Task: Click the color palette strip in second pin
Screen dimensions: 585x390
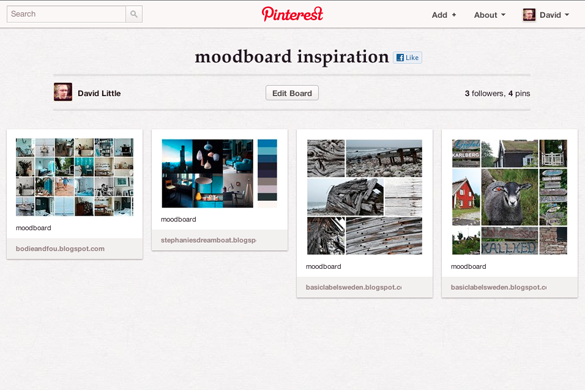Action: (267, 173)
